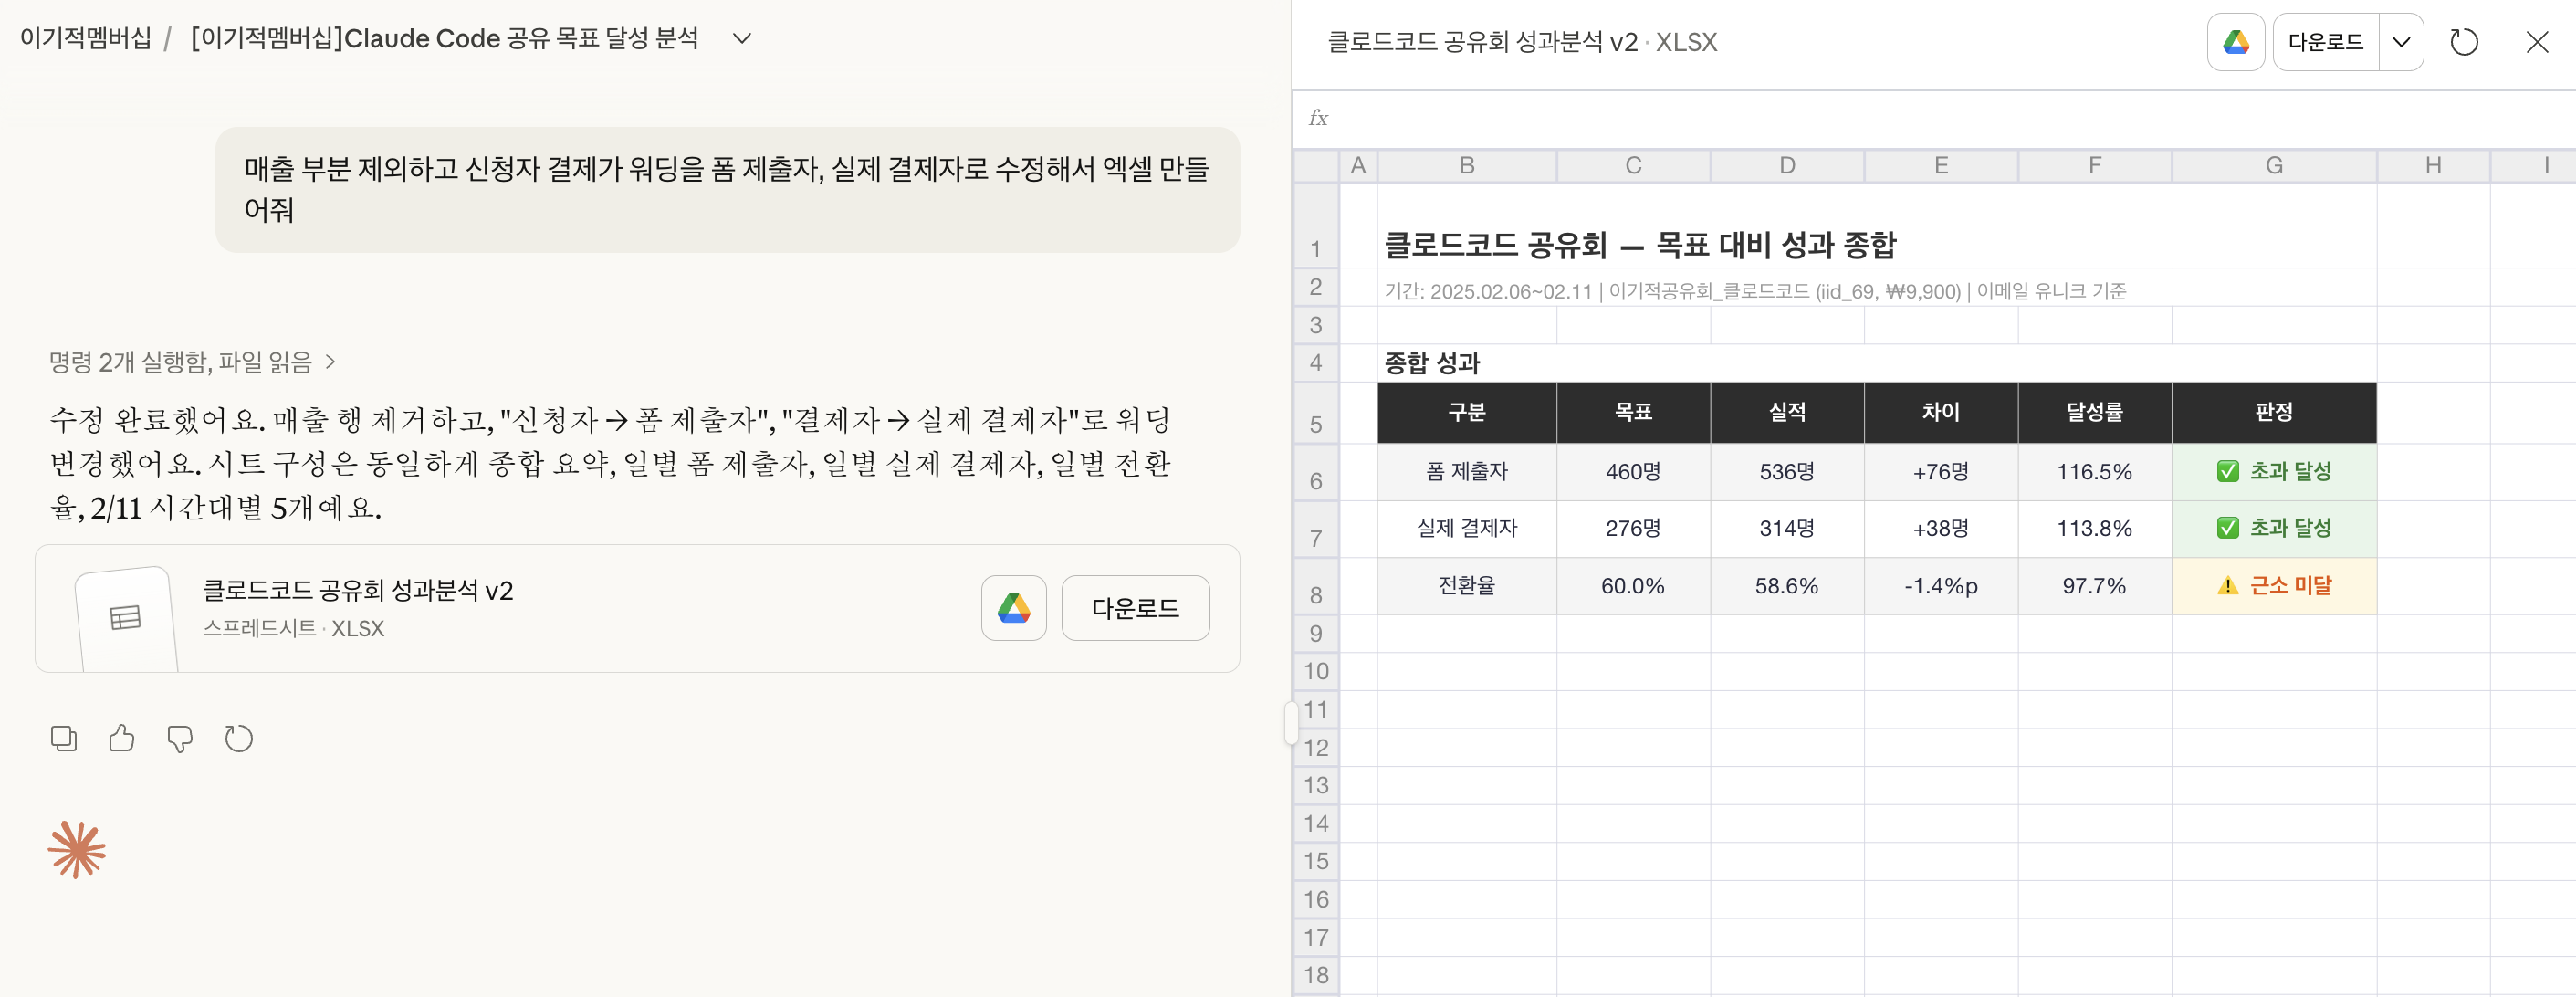Click Google Drive icon in file card
The image size is (2576, 997).
[x=1013, y=608]
